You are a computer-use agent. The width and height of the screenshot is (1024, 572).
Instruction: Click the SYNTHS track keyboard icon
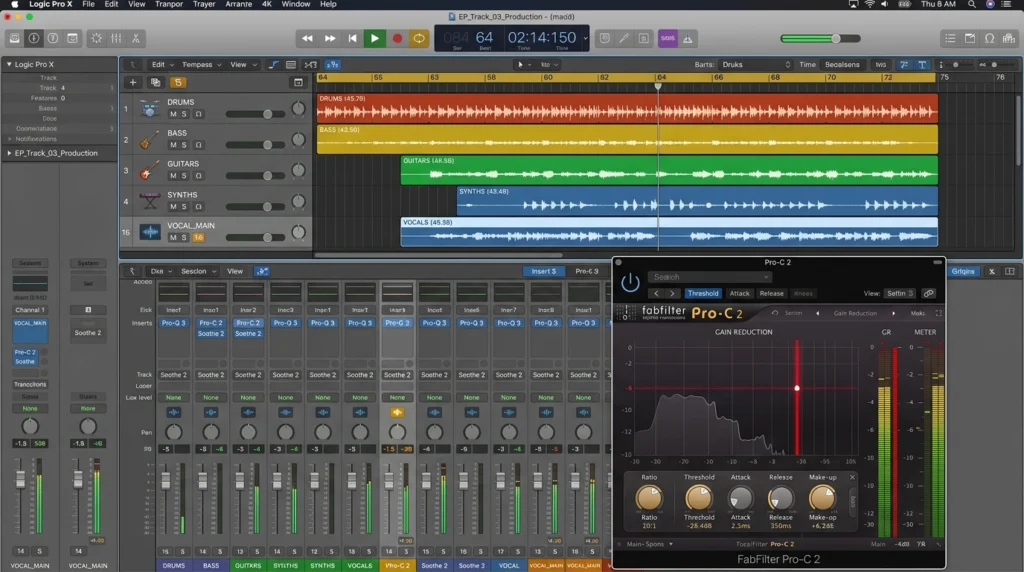(x=150, y=201)
